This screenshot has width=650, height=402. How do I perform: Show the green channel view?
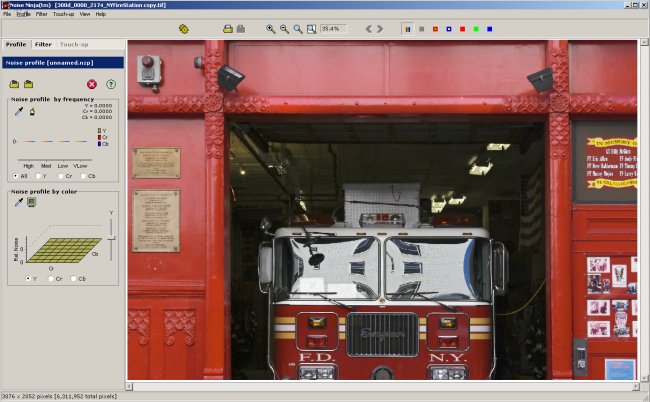coord(476,29)
